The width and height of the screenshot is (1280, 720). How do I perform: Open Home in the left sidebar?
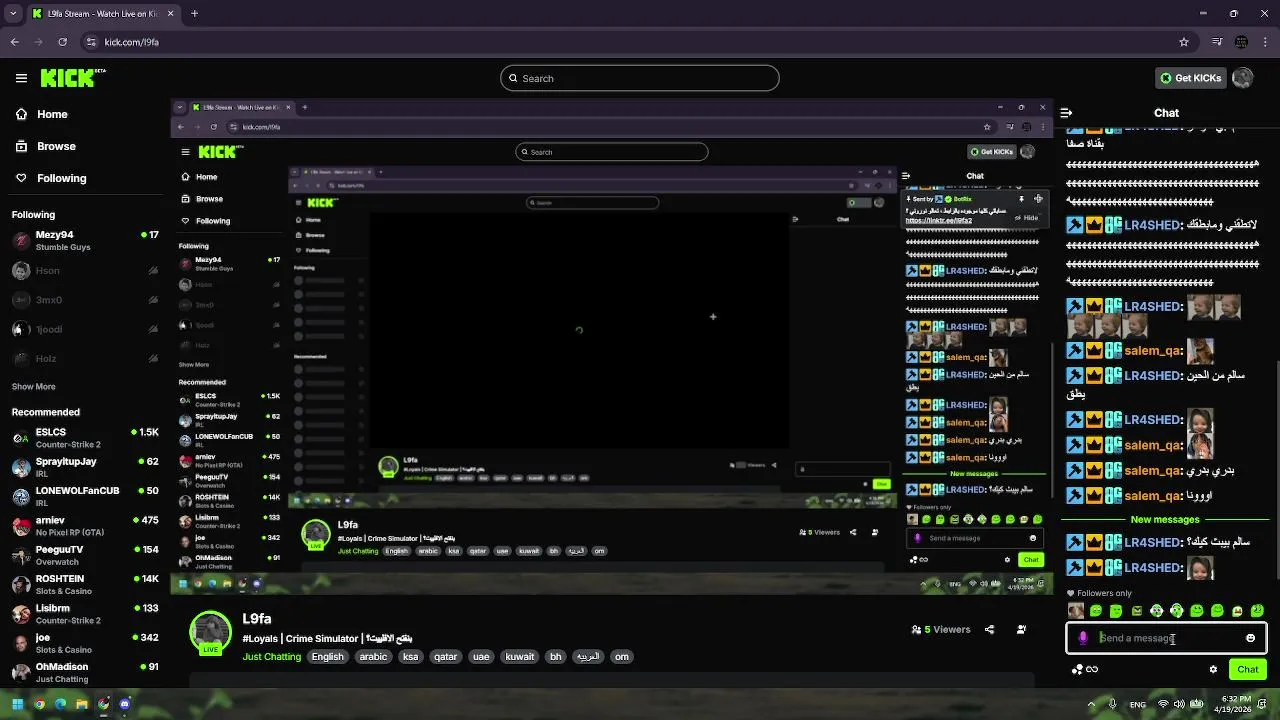click(41, 114)
